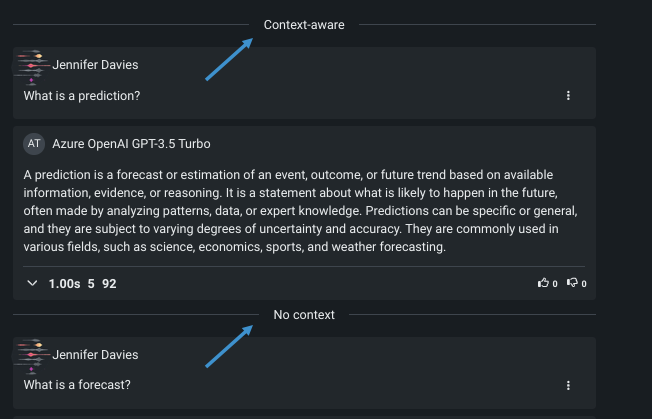This screenshot has height=419, width=652.
Task: Click the "What is a prediction?" prompt text
Action: pos(82,96)
